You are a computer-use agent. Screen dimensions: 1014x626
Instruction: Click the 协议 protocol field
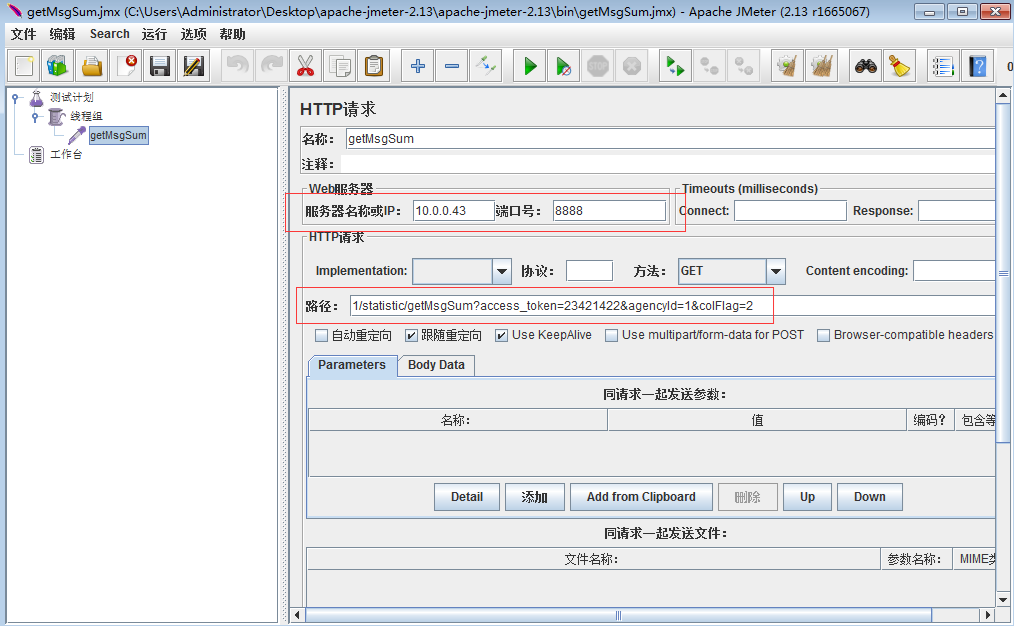[x=589, y=271]
